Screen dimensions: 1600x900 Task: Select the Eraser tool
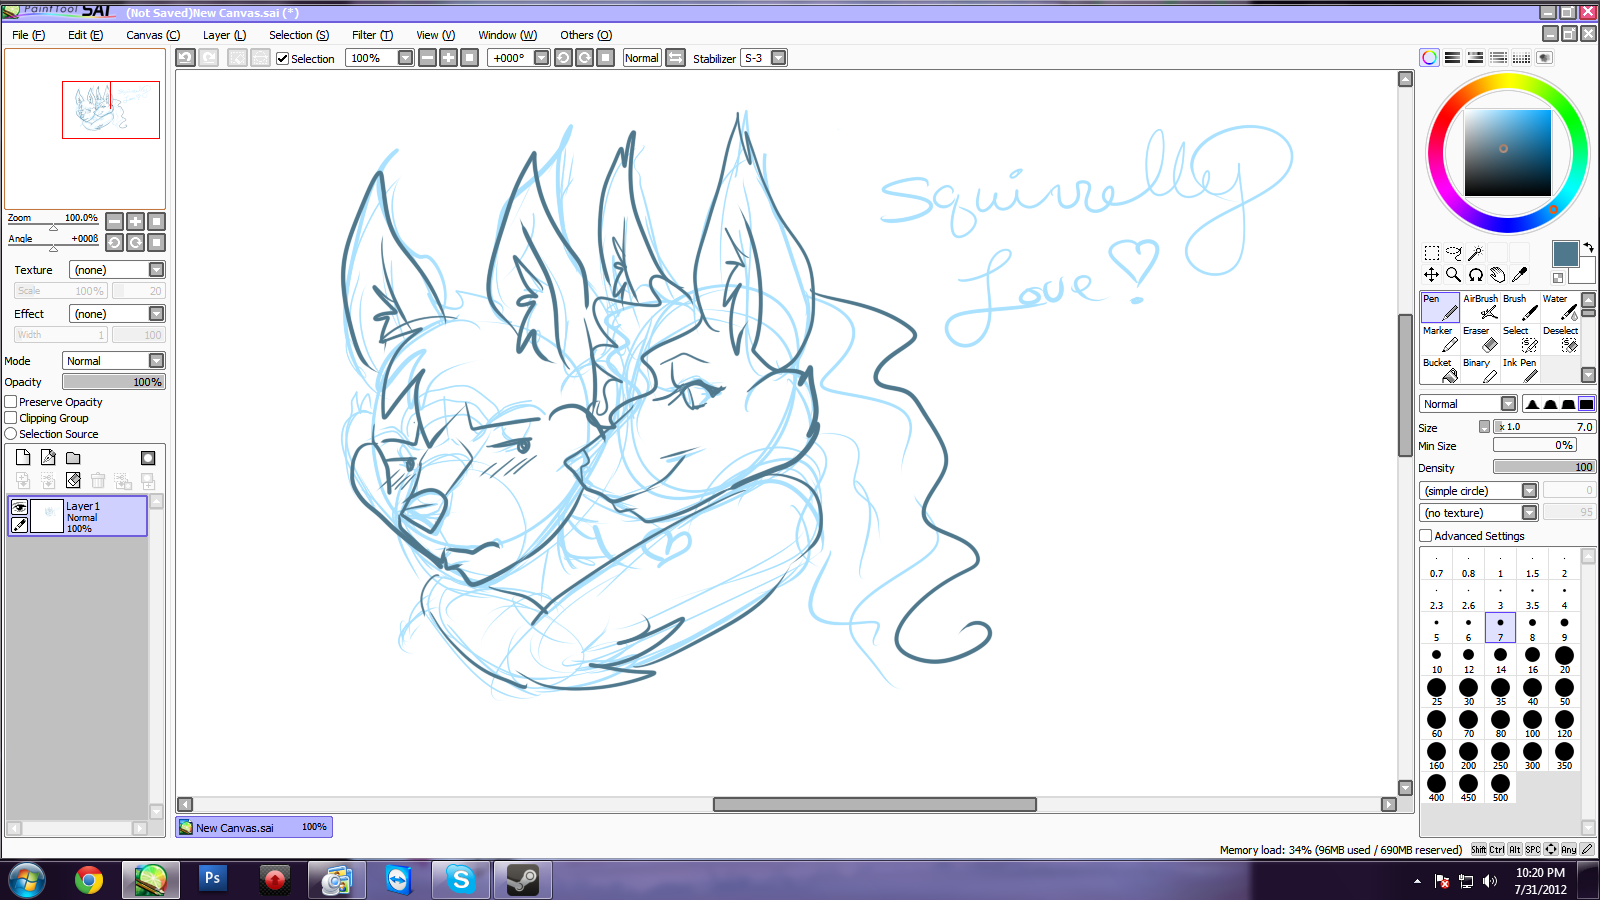pos(1480,339)
